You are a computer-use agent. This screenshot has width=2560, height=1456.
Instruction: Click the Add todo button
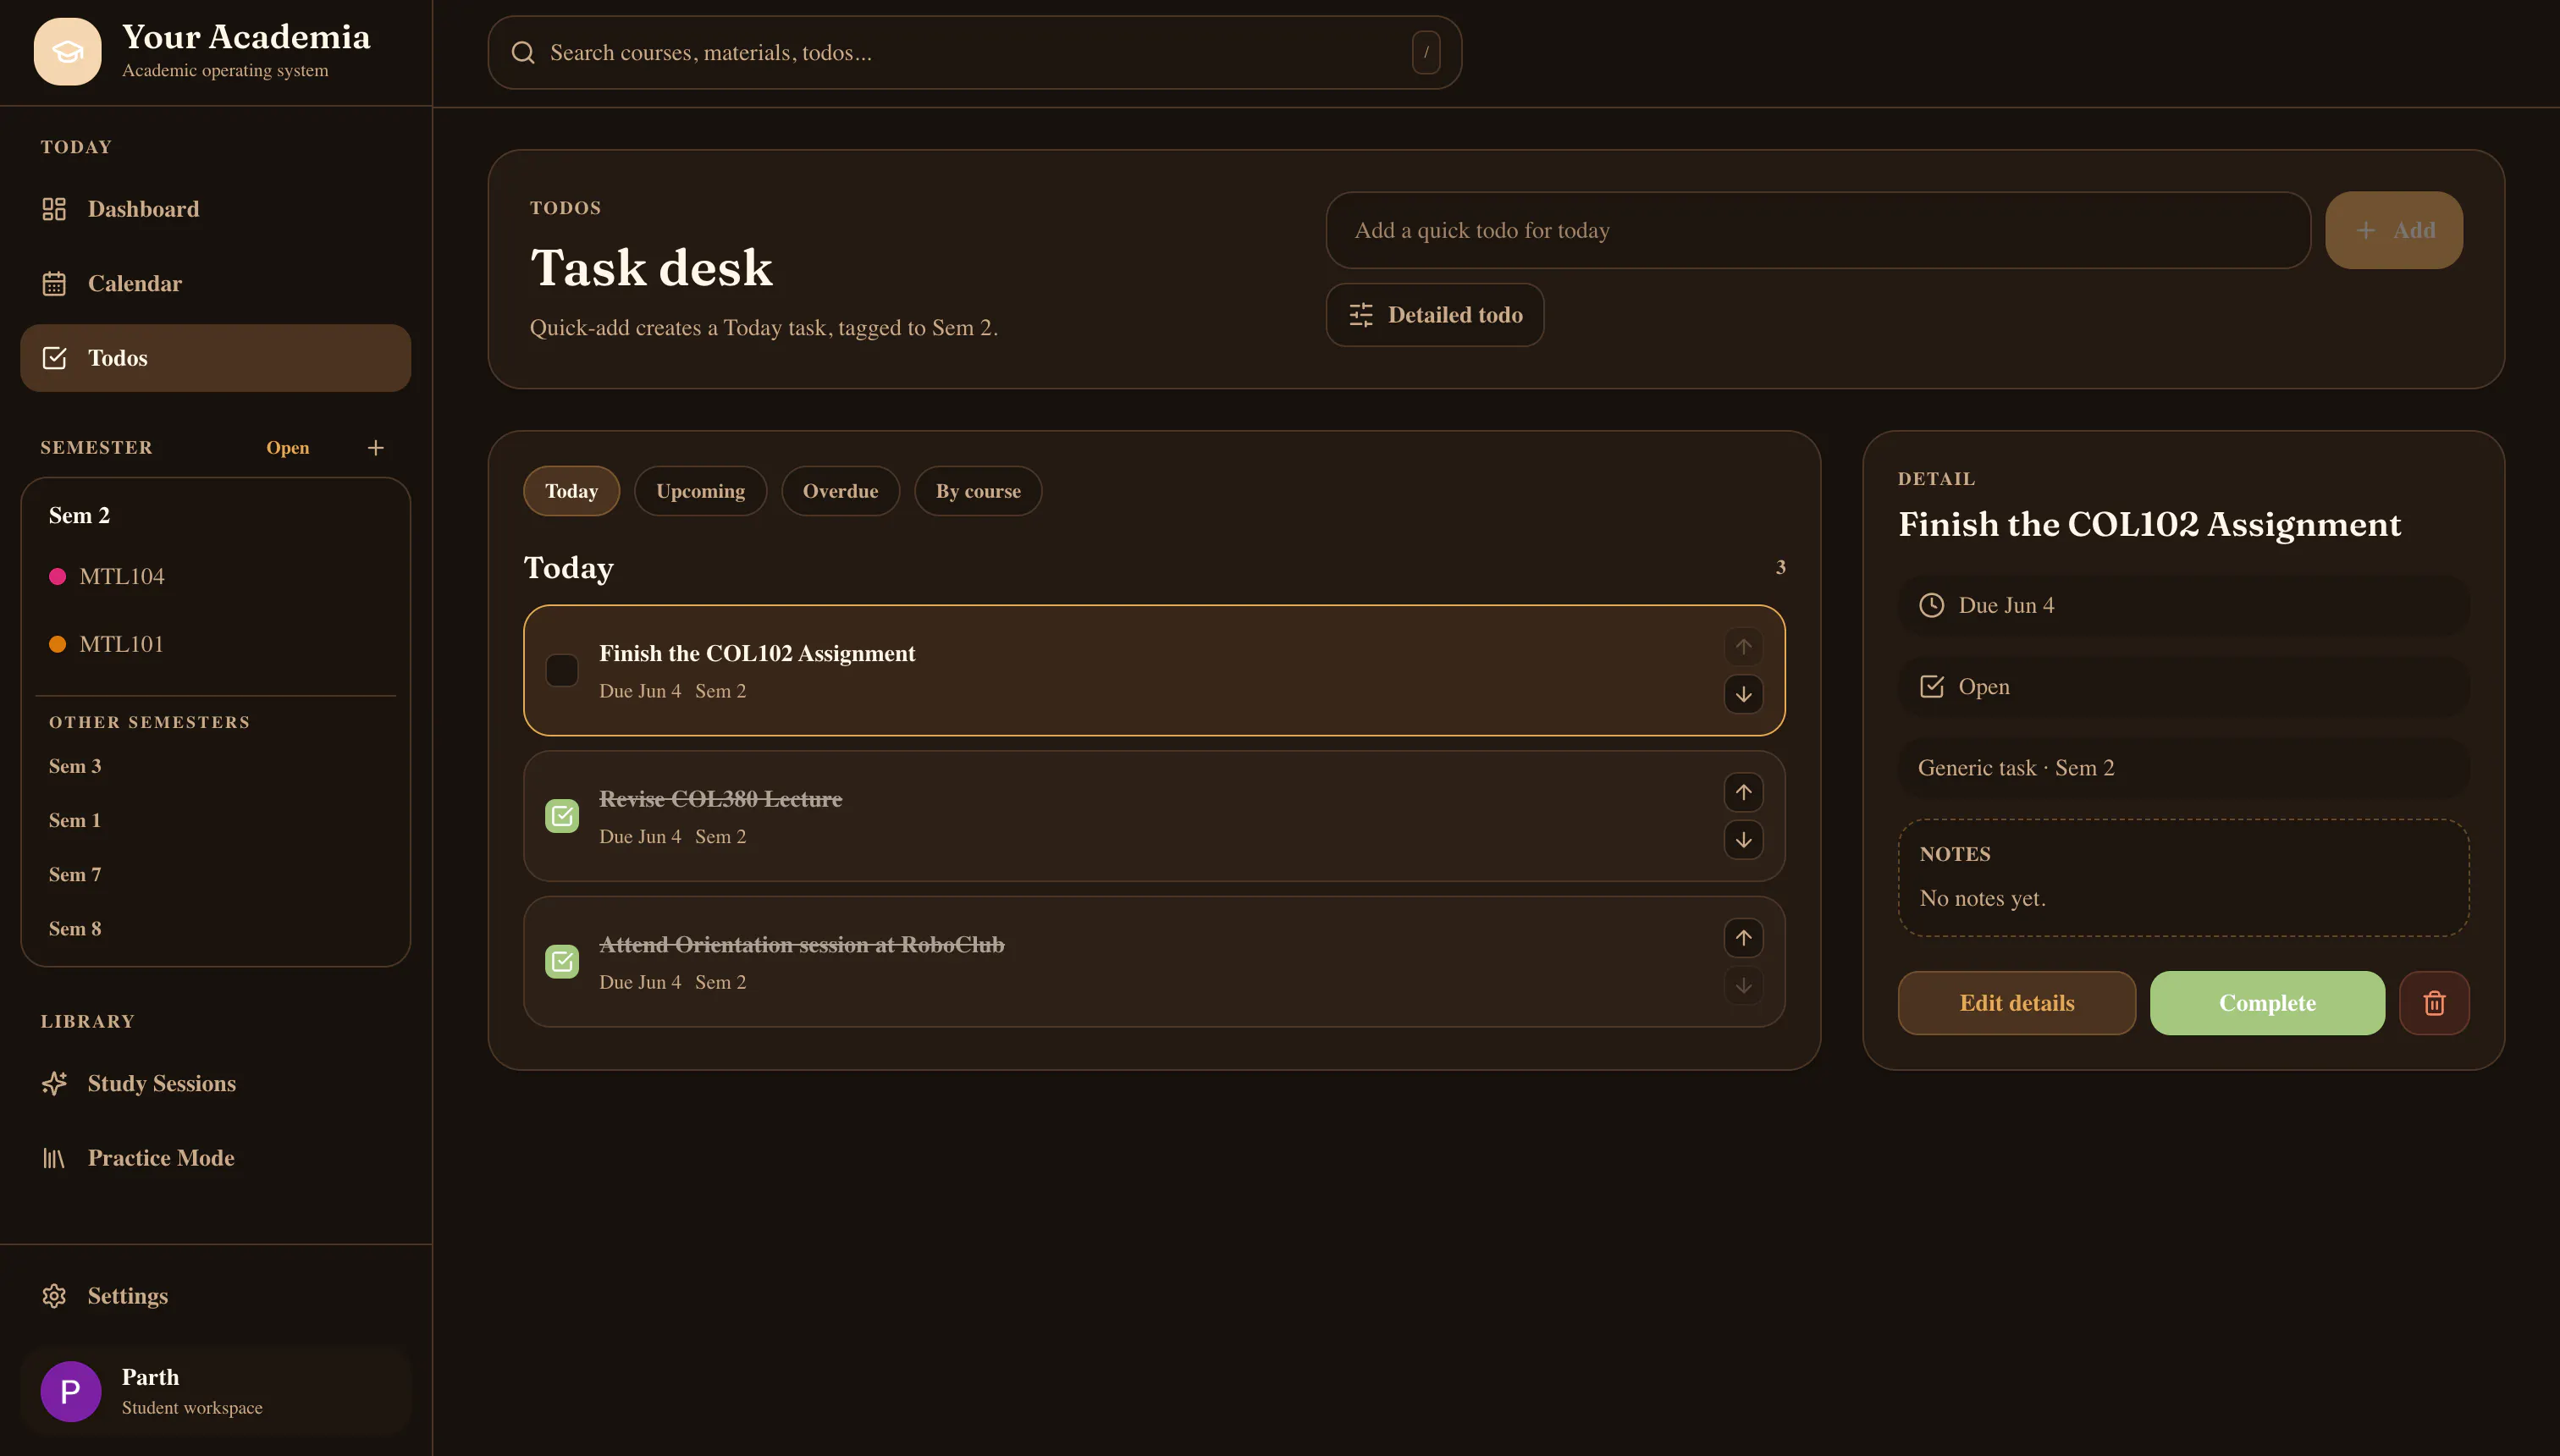[2394, 230]
